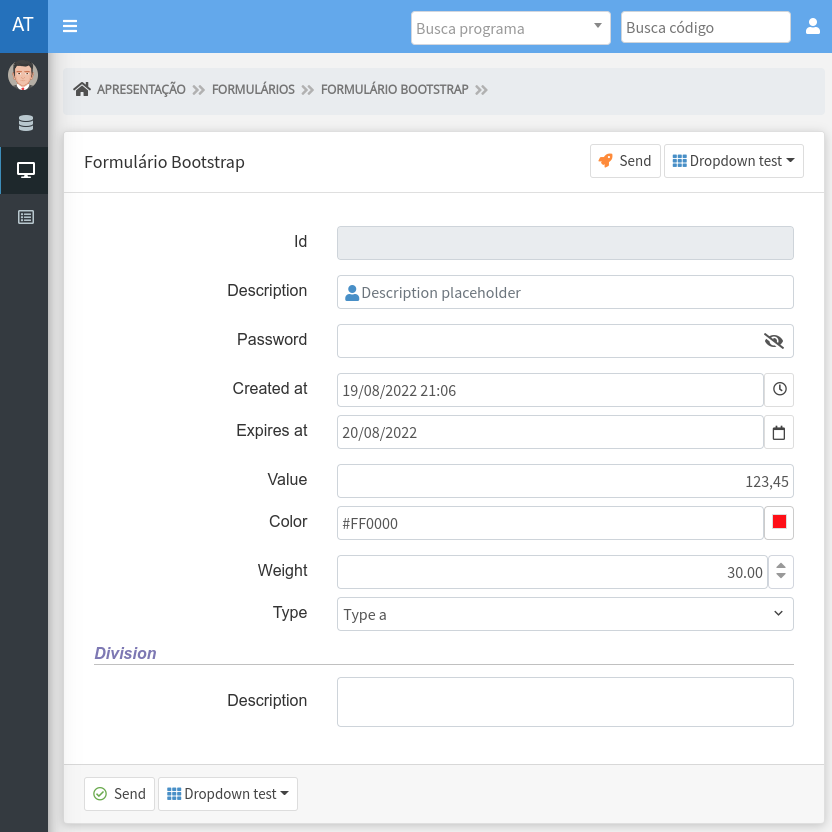Click the user avatar in sidebar
The width and height of the screenshot is (832, 832).
23,75
